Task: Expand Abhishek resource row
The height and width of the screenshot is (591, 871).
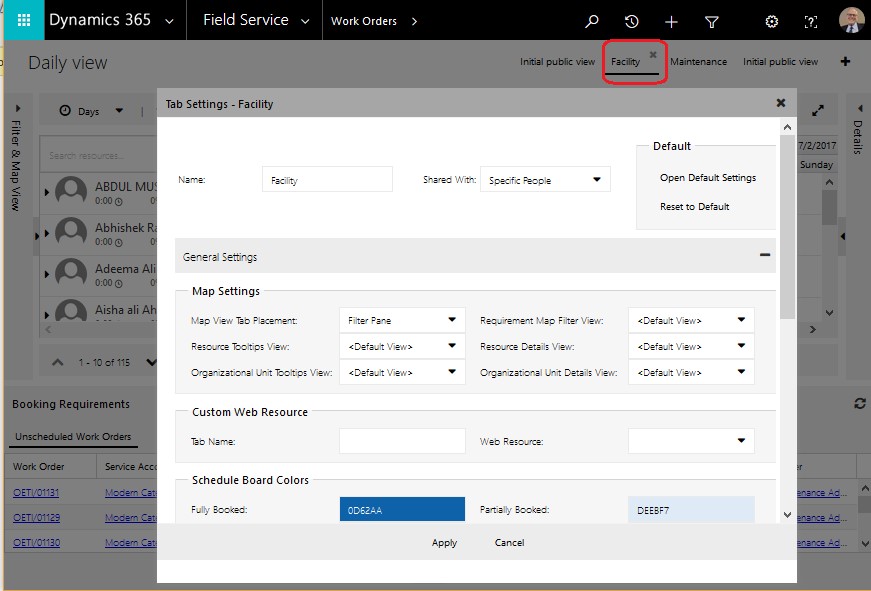Action: tap(47, 233)
